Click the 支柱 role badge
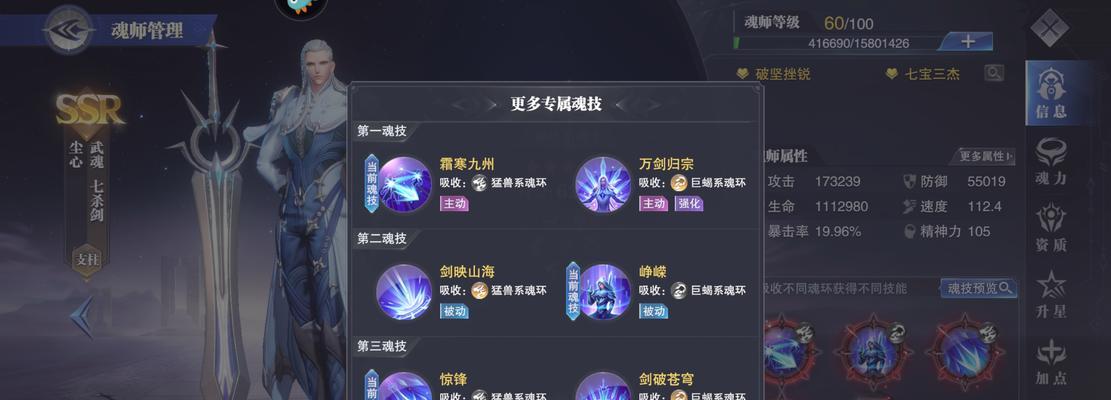The height and width of the screenshot is (400, 1111). [x=87, y=259]
